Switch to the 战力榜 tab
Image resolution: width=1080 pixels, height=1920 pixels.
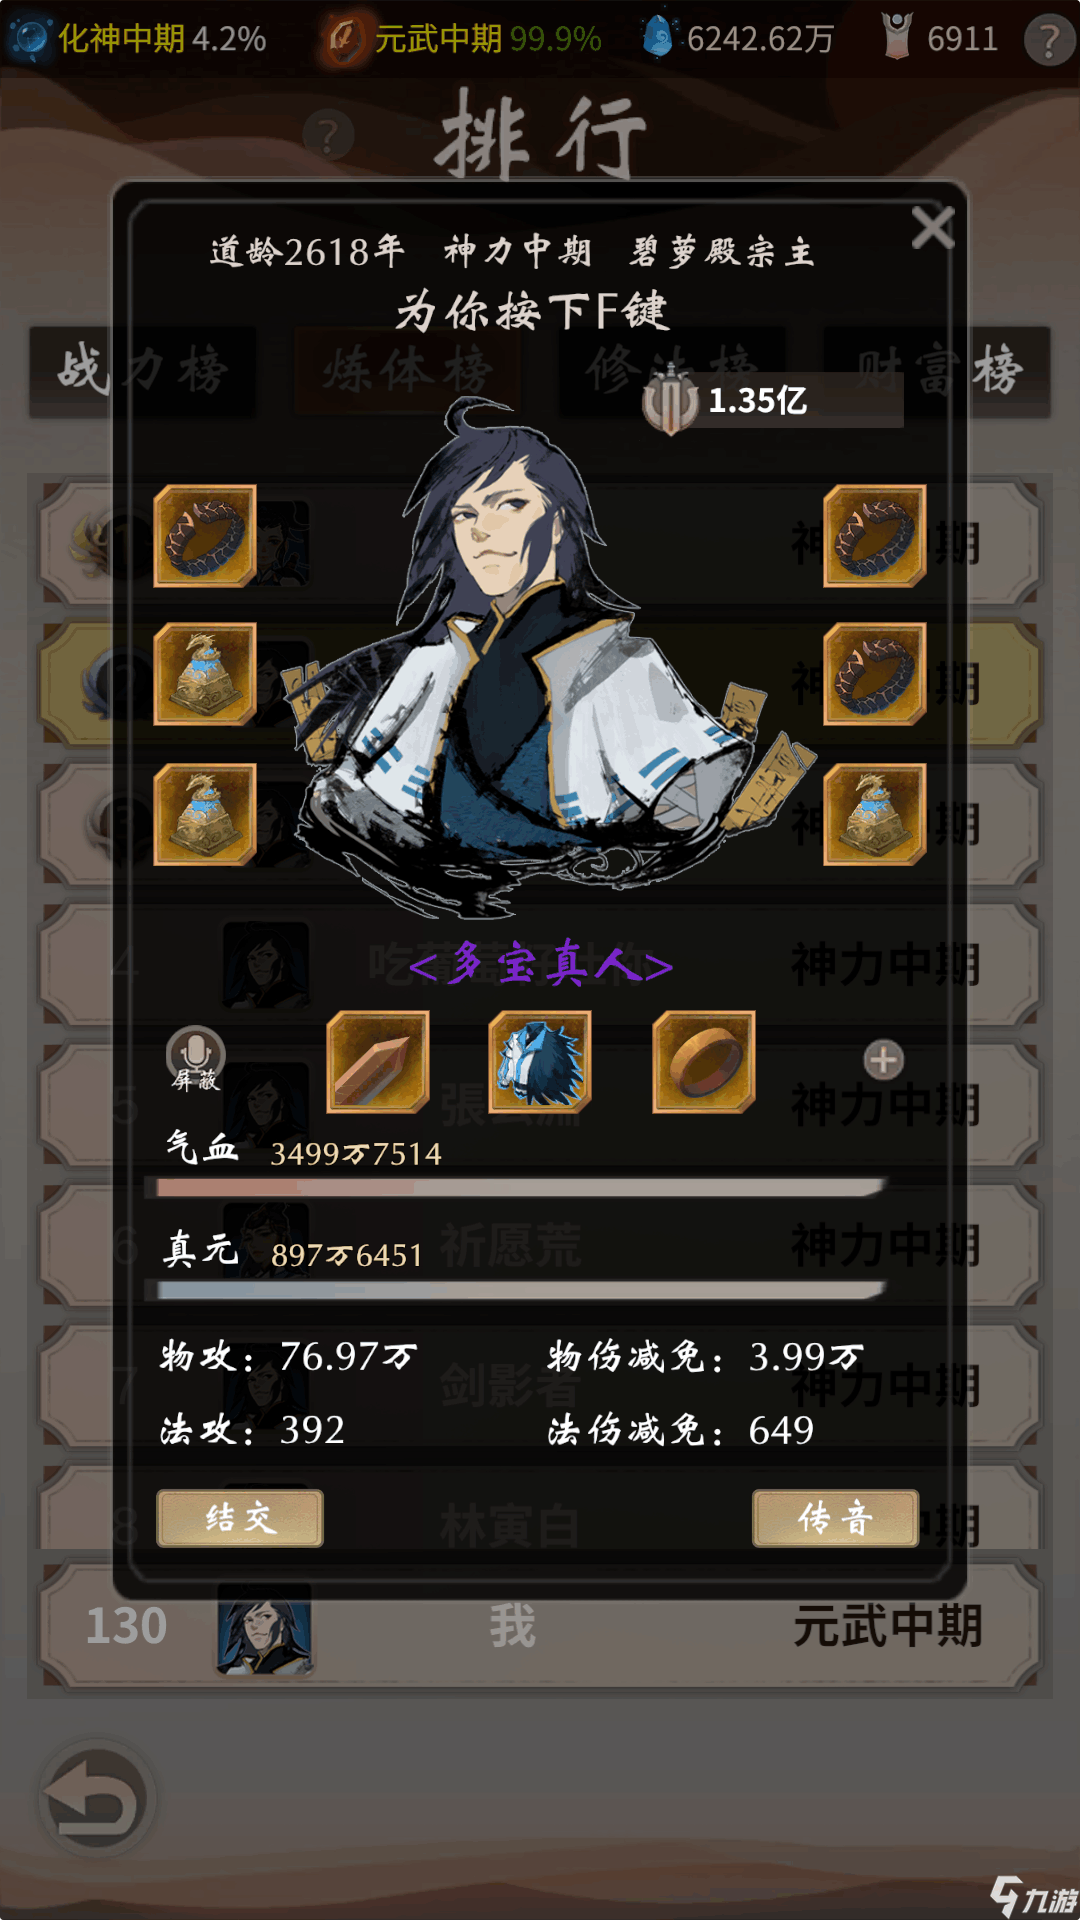[x=142, y=371]
